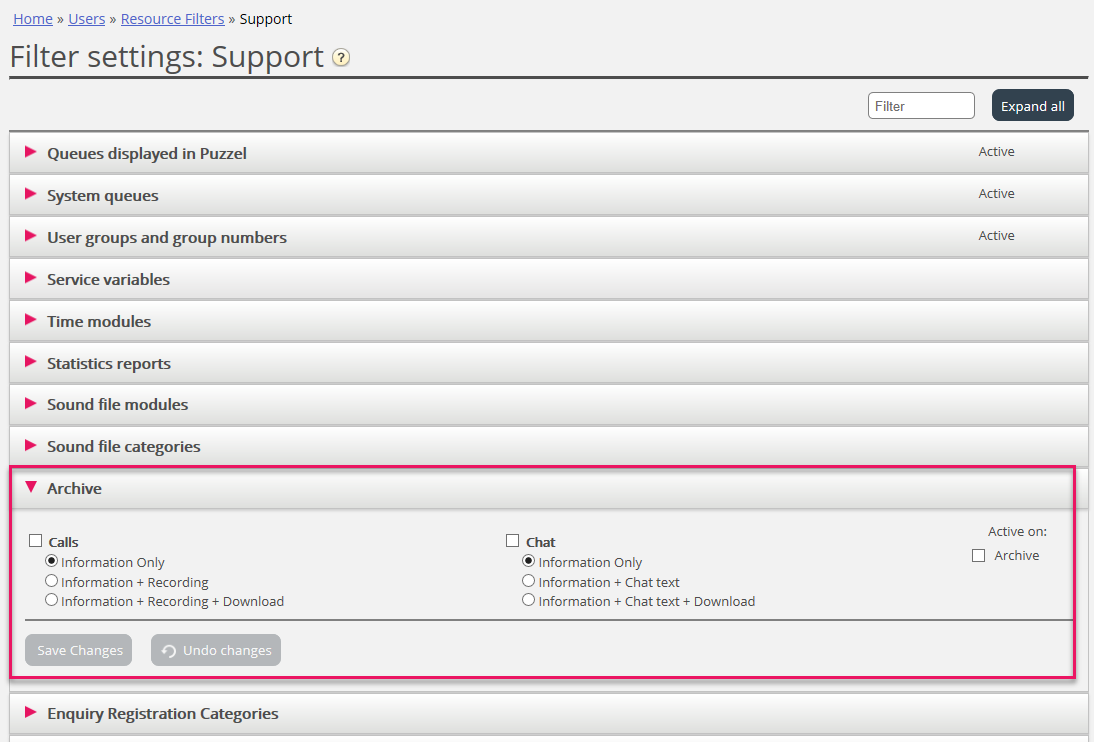Open the Service variables accordion

108,279
